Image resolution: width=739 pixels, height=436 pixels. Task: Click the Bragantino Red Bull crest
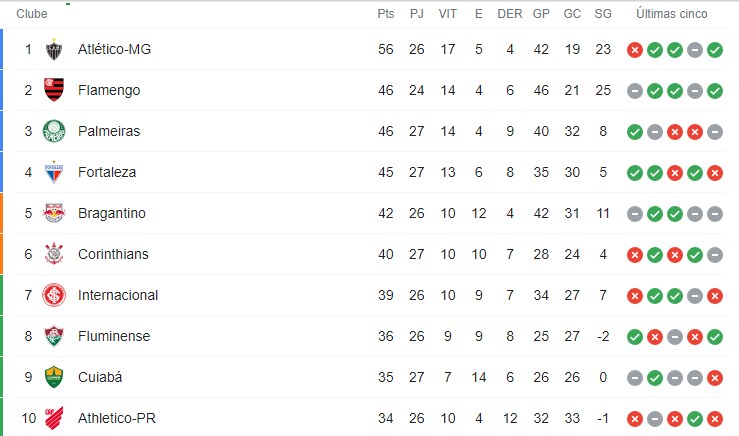click(54, 213)
